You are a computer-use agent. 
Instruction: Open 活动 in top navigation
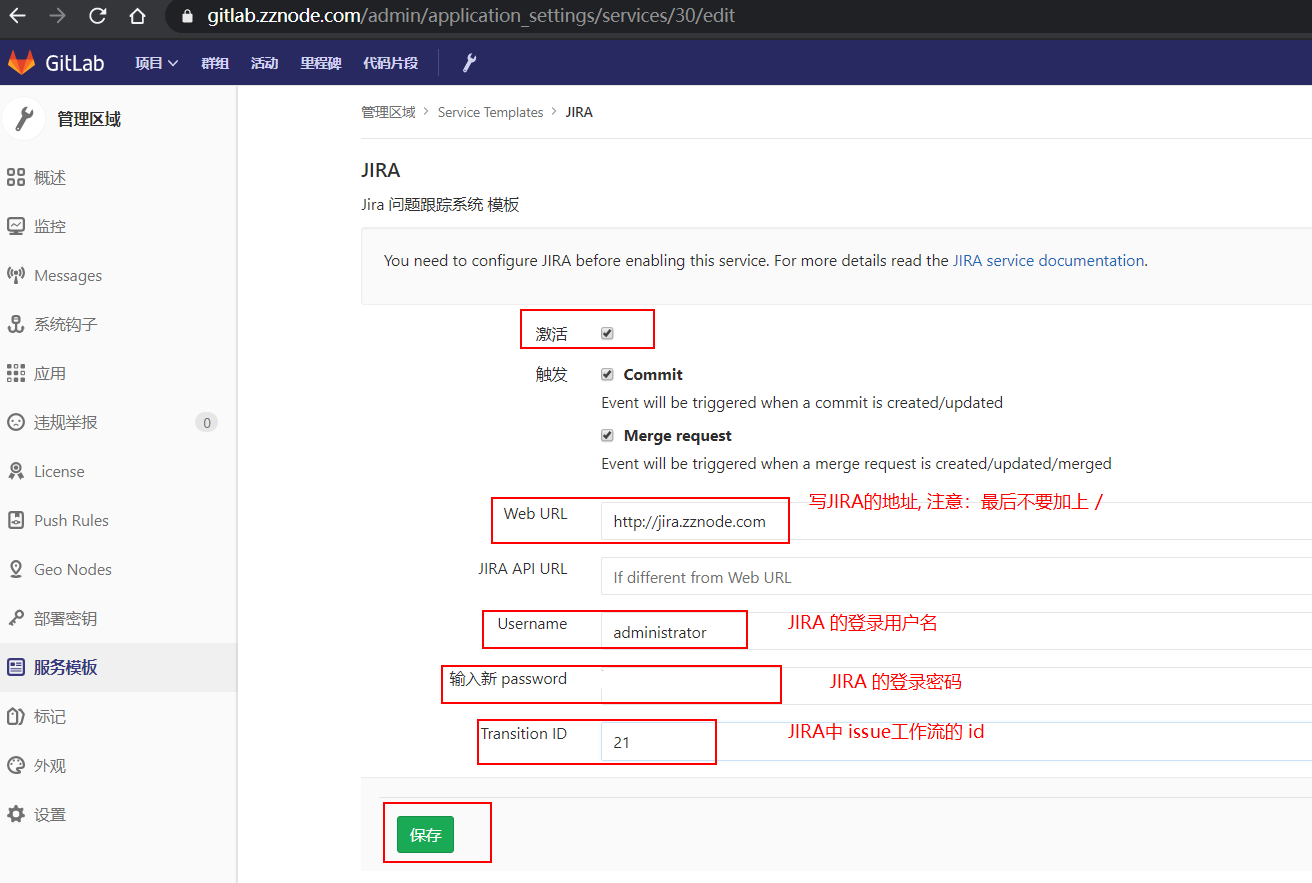click(265, 63)
